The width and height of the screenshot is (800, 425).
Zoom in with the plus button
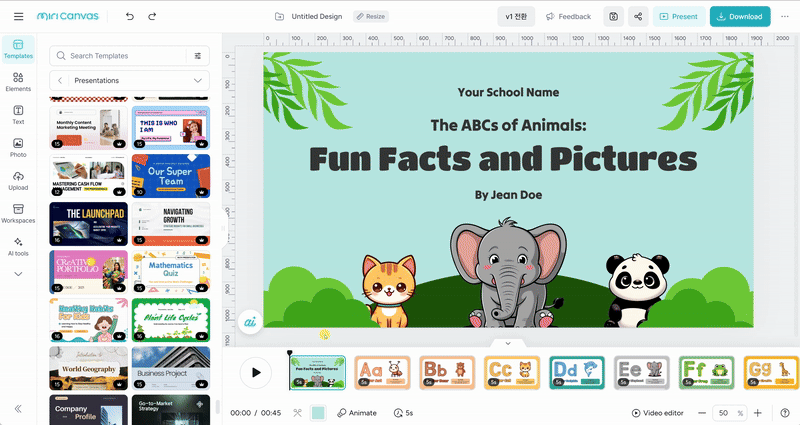[x=758, y=413]
